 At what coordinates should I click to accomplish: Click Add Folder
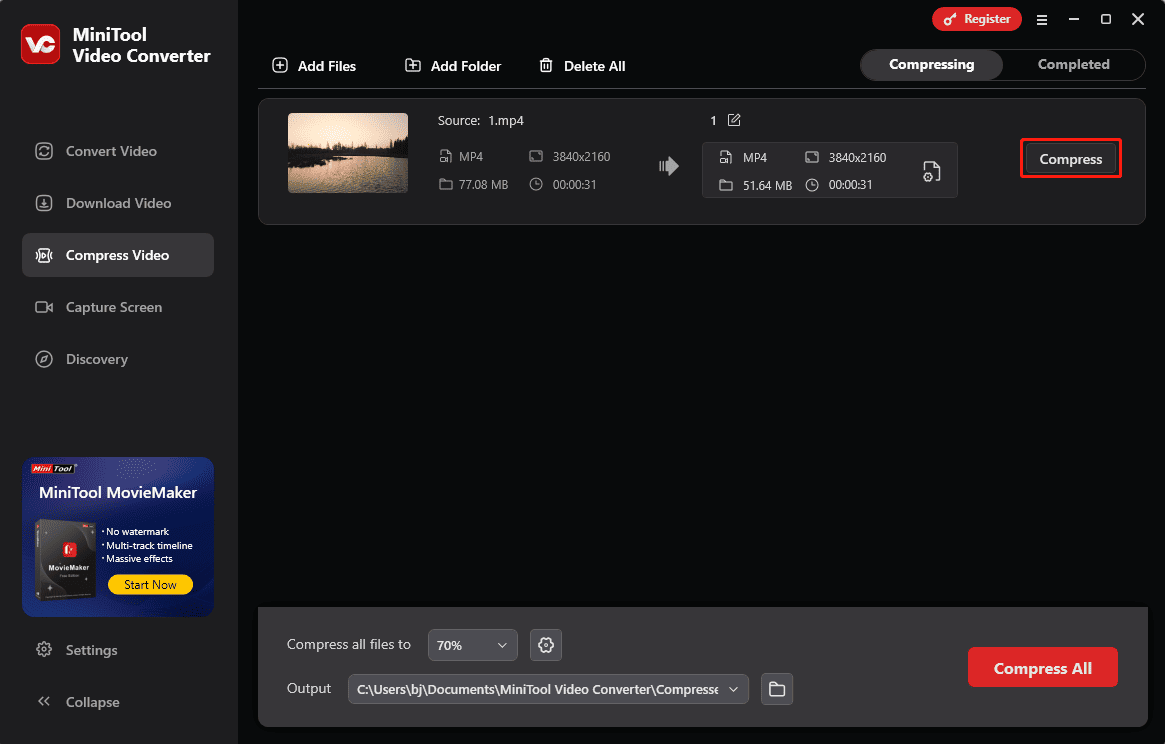[452, 65]
